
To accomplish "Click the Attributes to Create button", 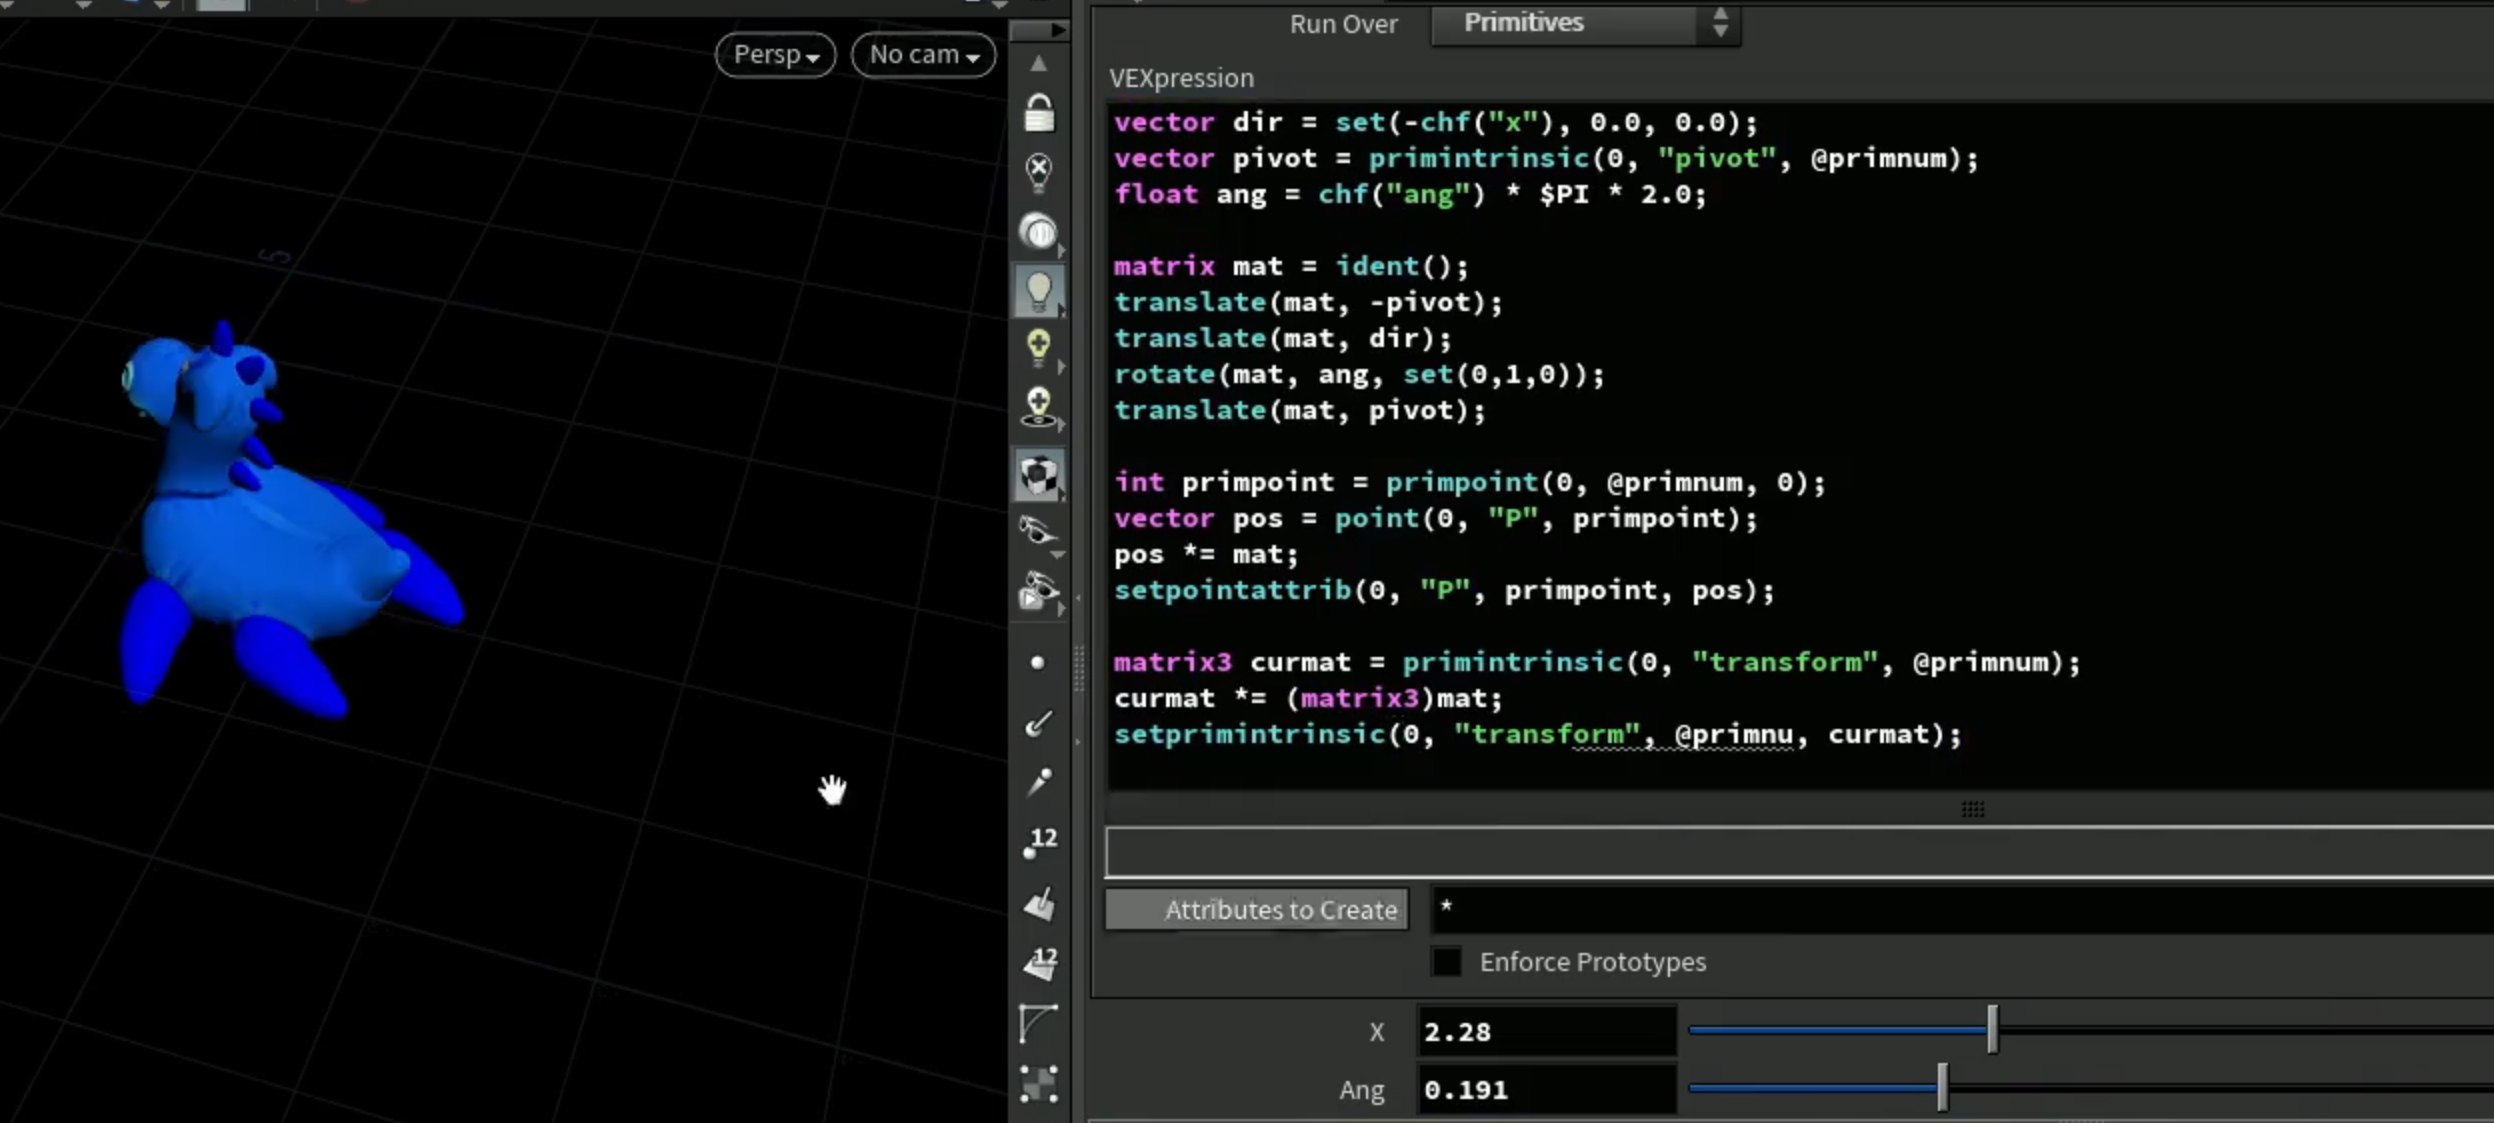I will pyautogui.click(x=1257, y=909).
